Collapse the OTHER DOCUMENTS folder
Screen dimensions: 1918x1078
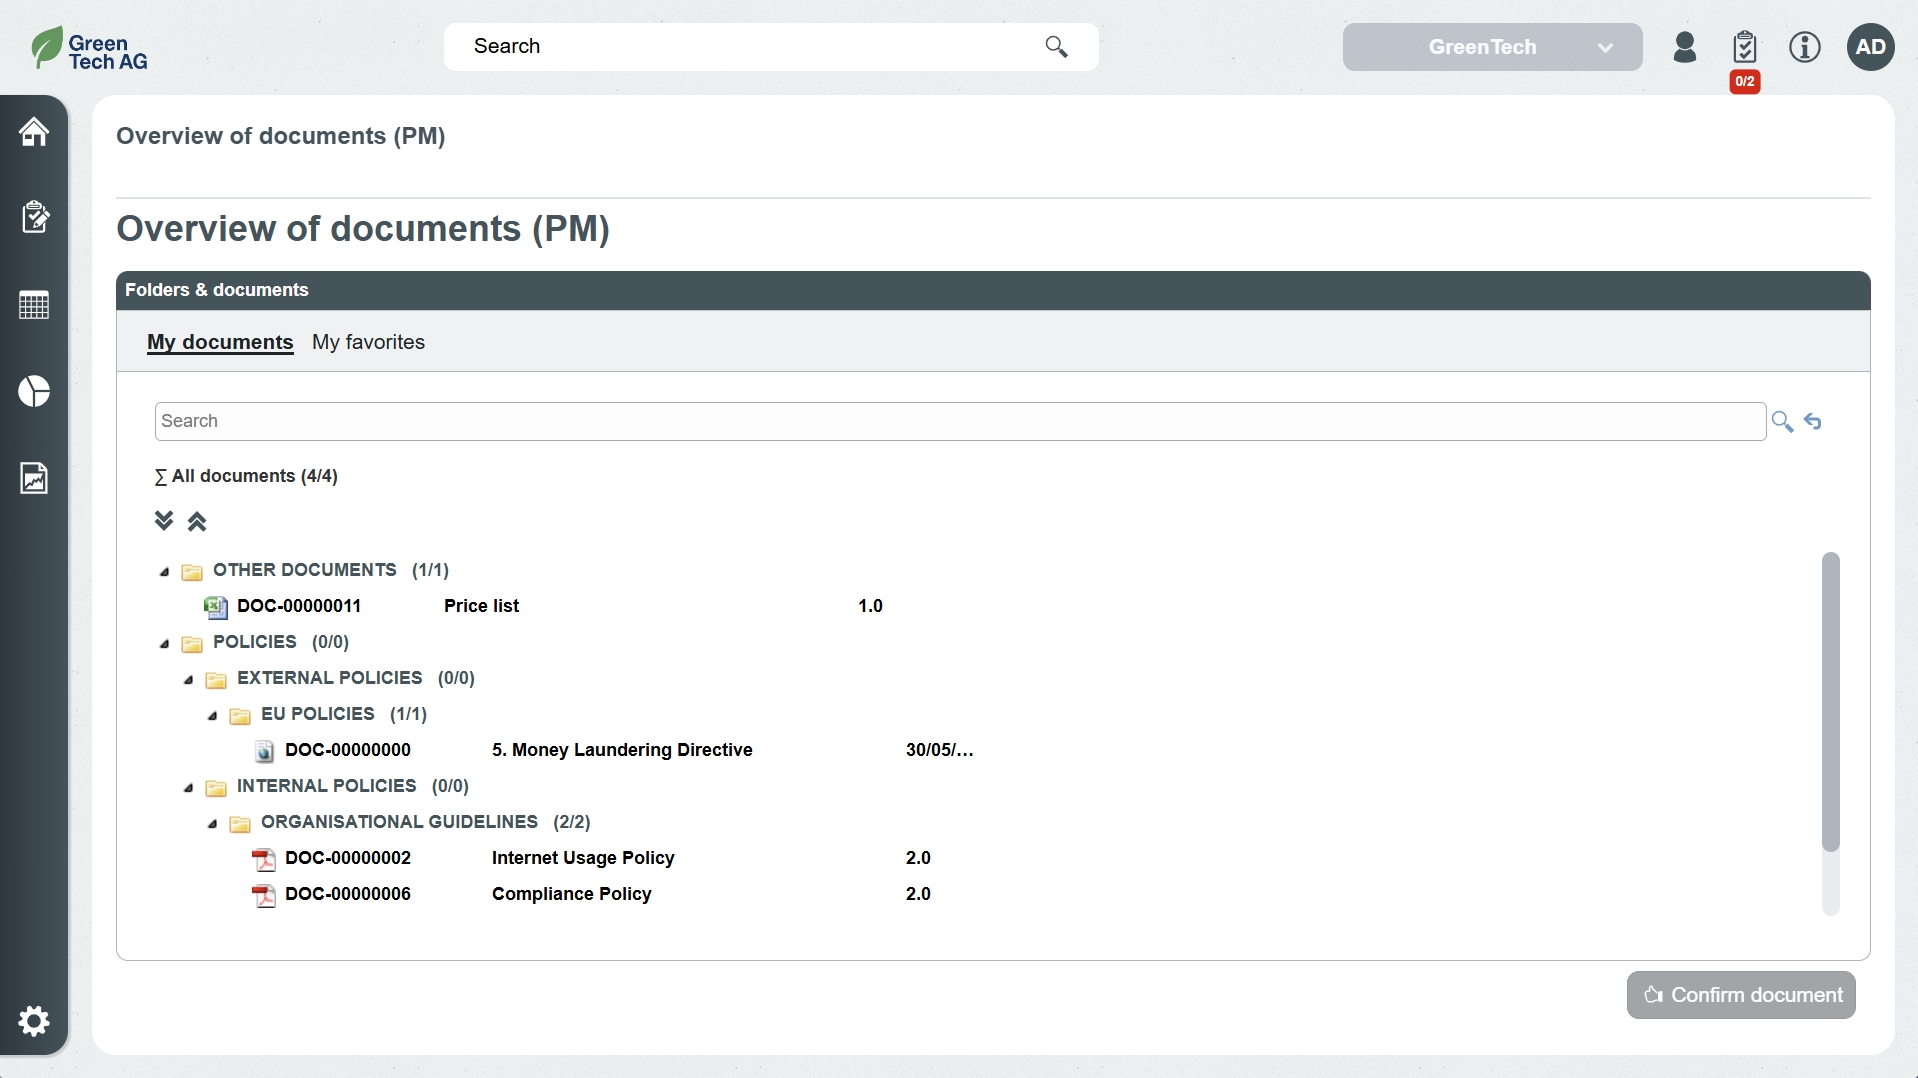pos(165,572)
